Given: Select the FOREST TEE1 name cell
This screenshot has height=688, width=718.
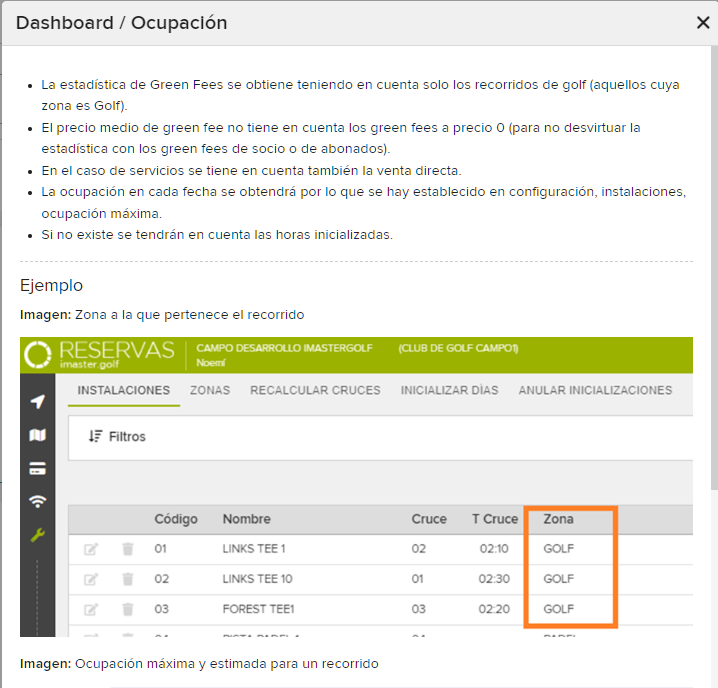Looking at the screenshot, I should click(258, 609).
